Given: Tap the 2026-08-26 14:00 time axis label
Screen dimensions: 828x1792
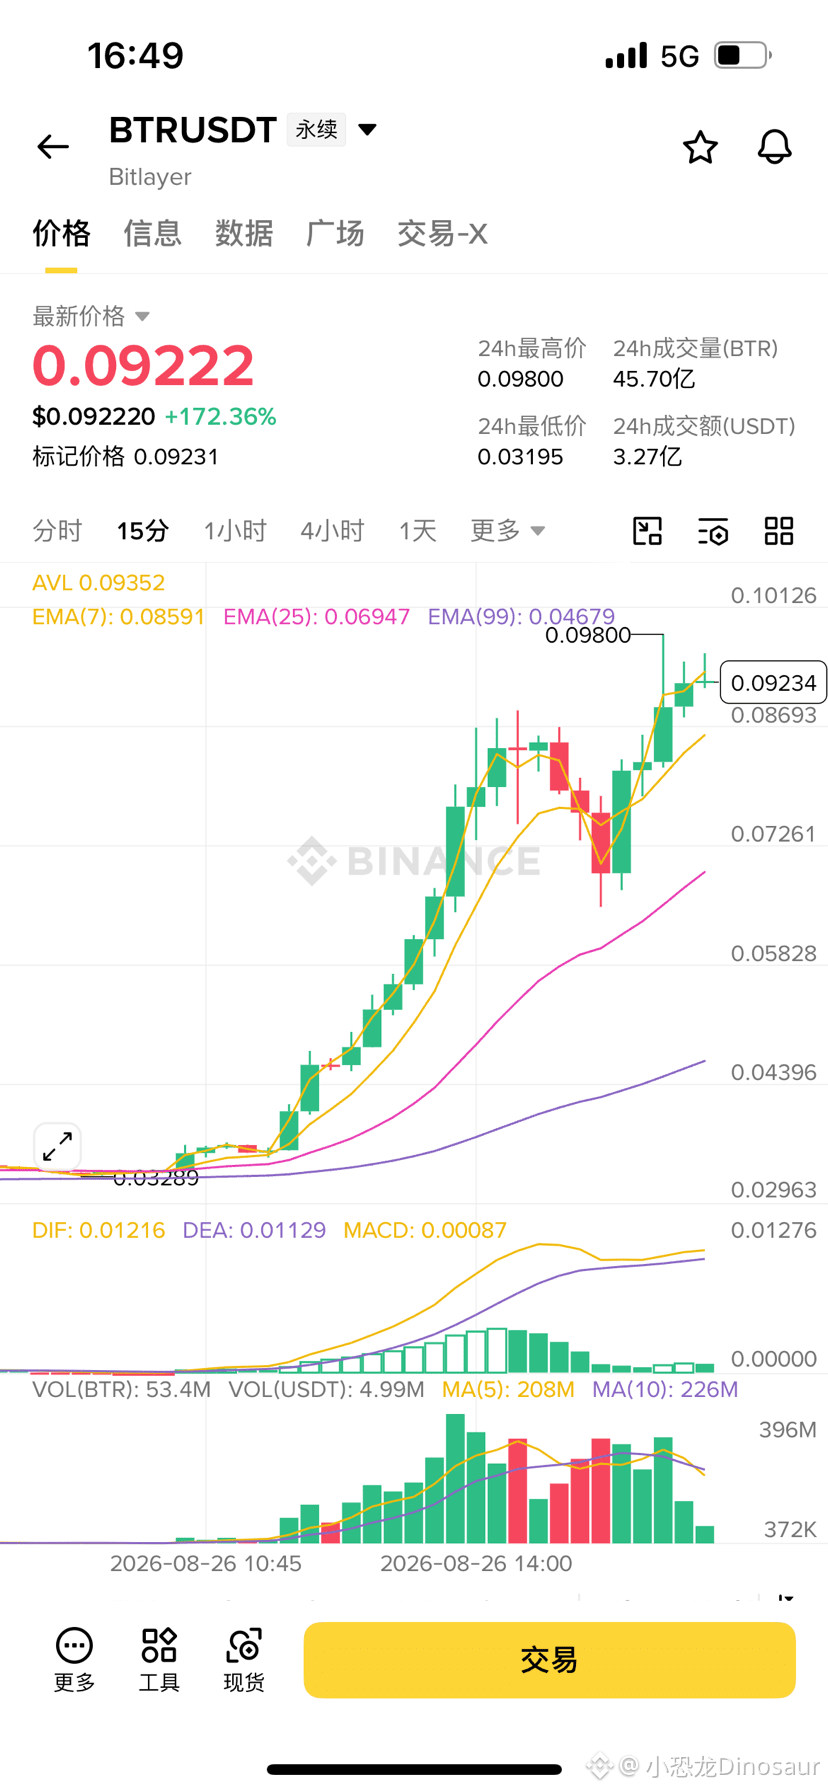Looking at the screenshot, I should [476, 1563].
